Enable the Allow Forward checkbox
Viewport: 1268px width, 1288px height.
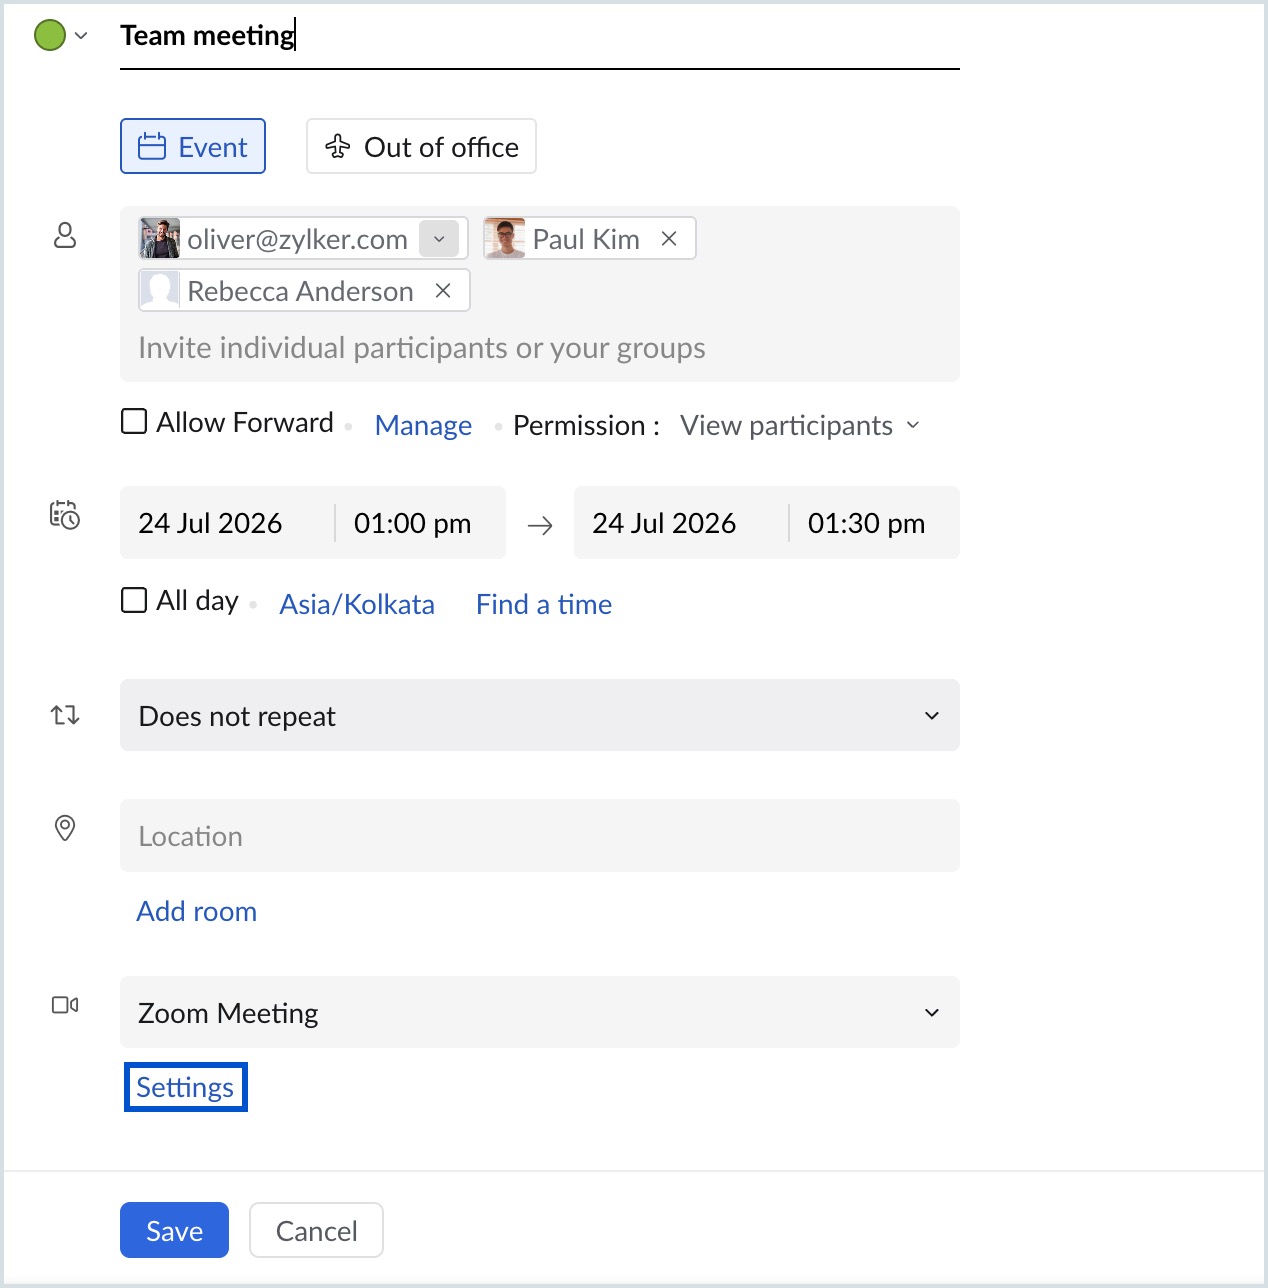click(134, 421)
